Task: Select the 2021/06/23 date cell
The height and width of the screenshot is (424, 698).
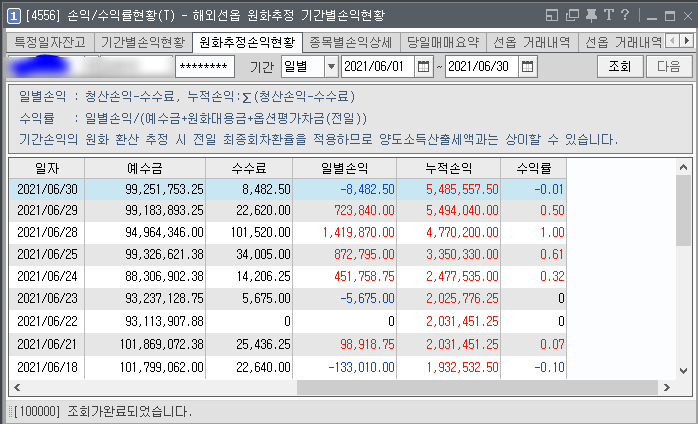Action: click(47, 298)
